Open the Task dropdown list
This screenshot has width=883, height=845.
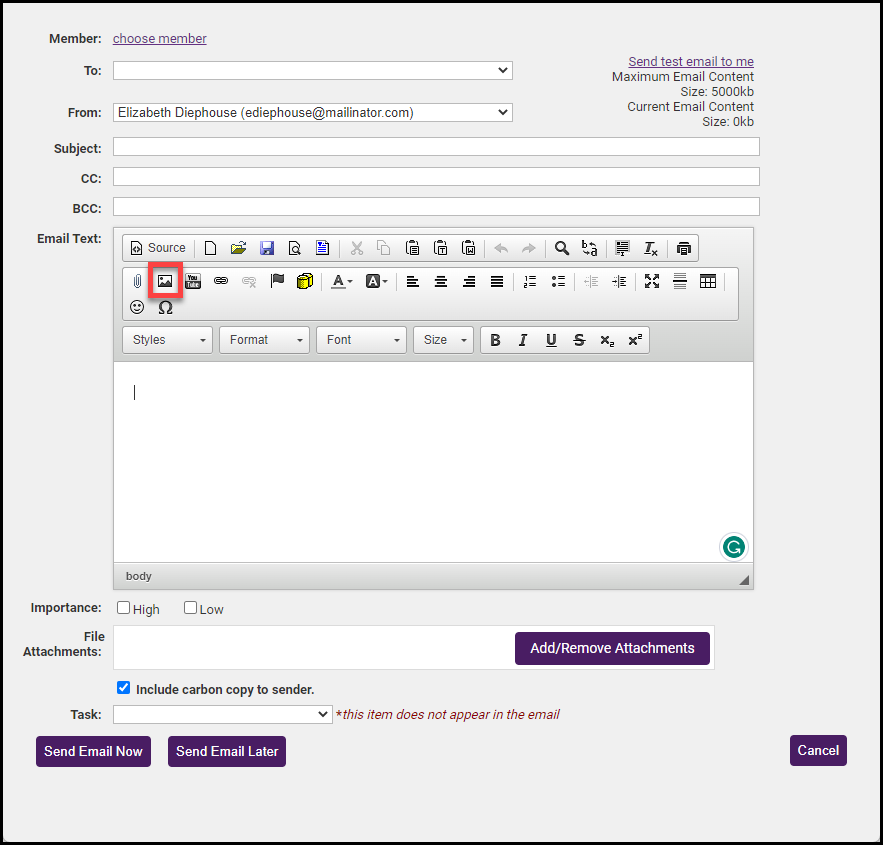(x=222, y=714)
